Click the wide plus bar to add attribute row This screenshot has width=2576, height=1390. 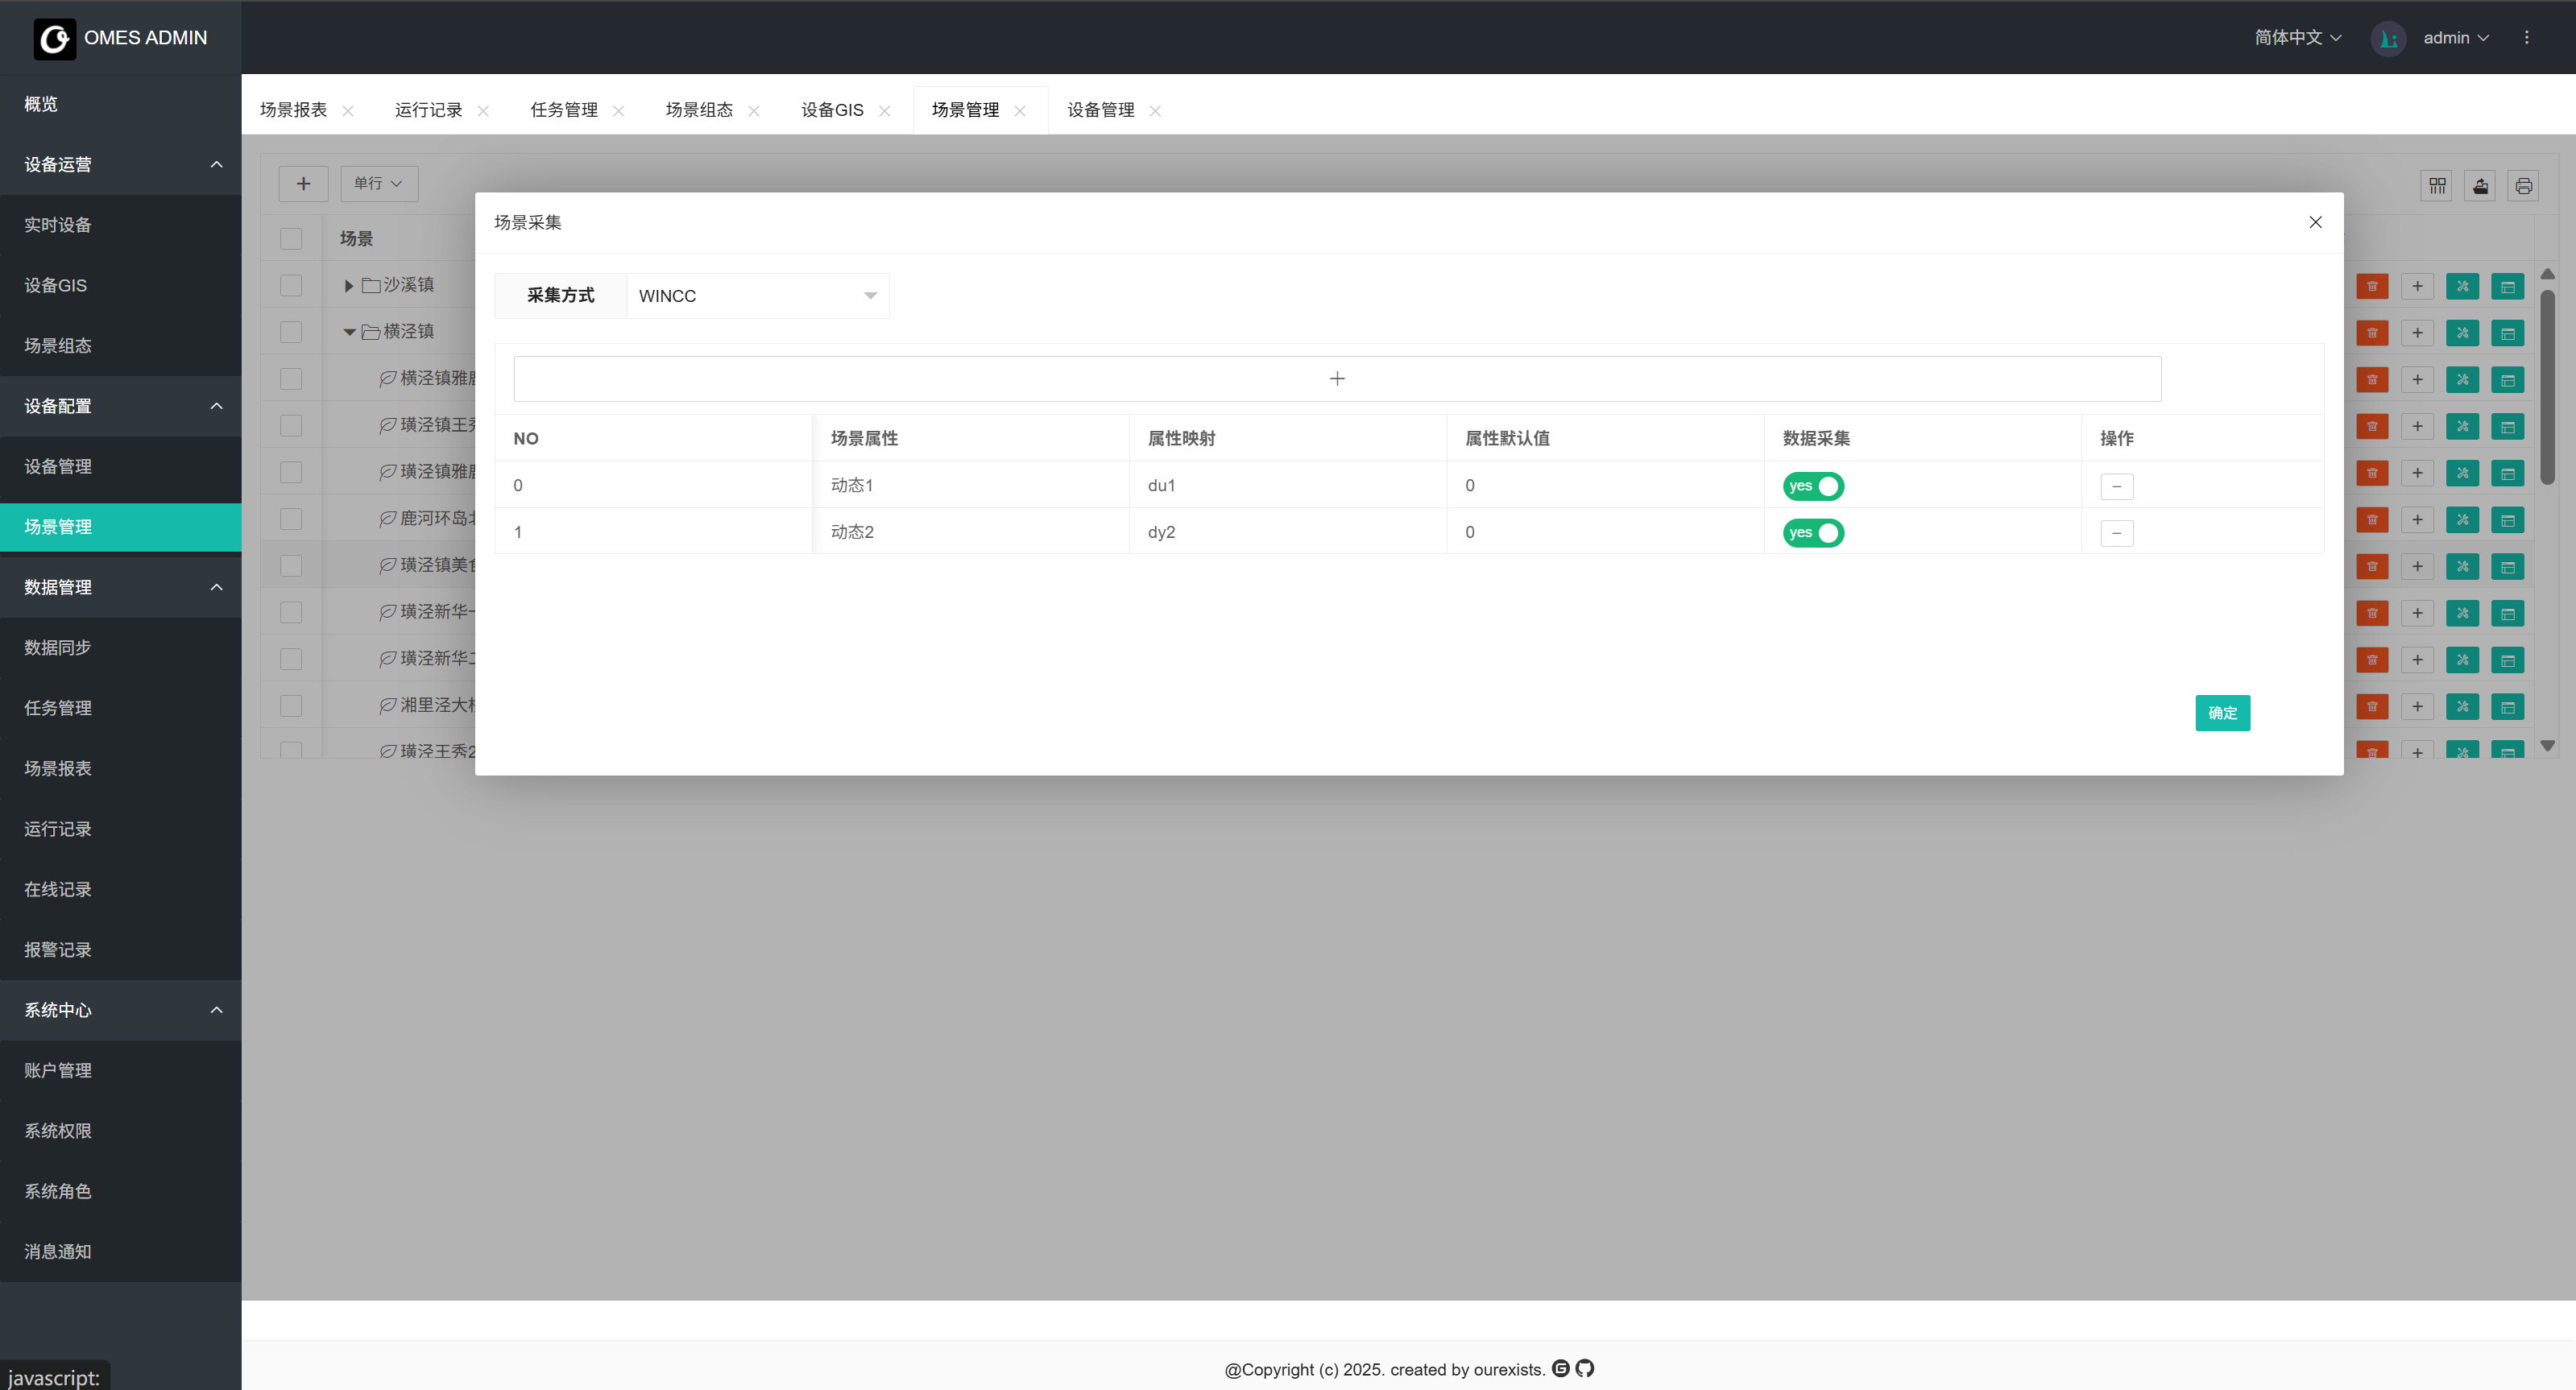pyautogui.click(x=1337, y=379)
